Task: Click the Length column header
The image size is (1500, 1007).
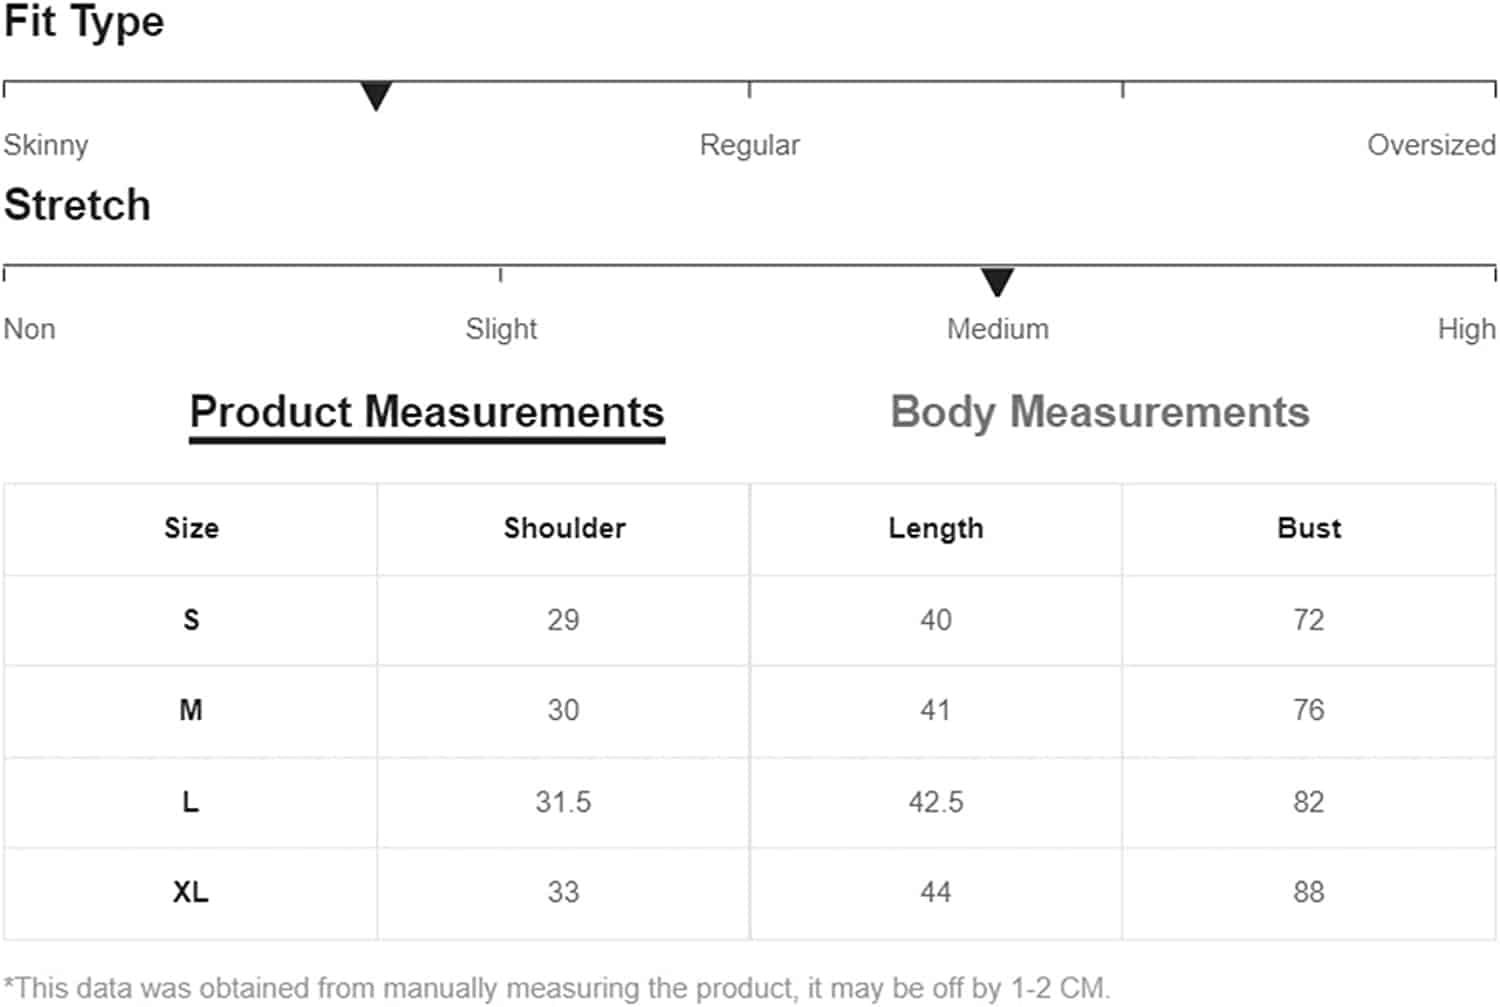Action: (936, 528)
